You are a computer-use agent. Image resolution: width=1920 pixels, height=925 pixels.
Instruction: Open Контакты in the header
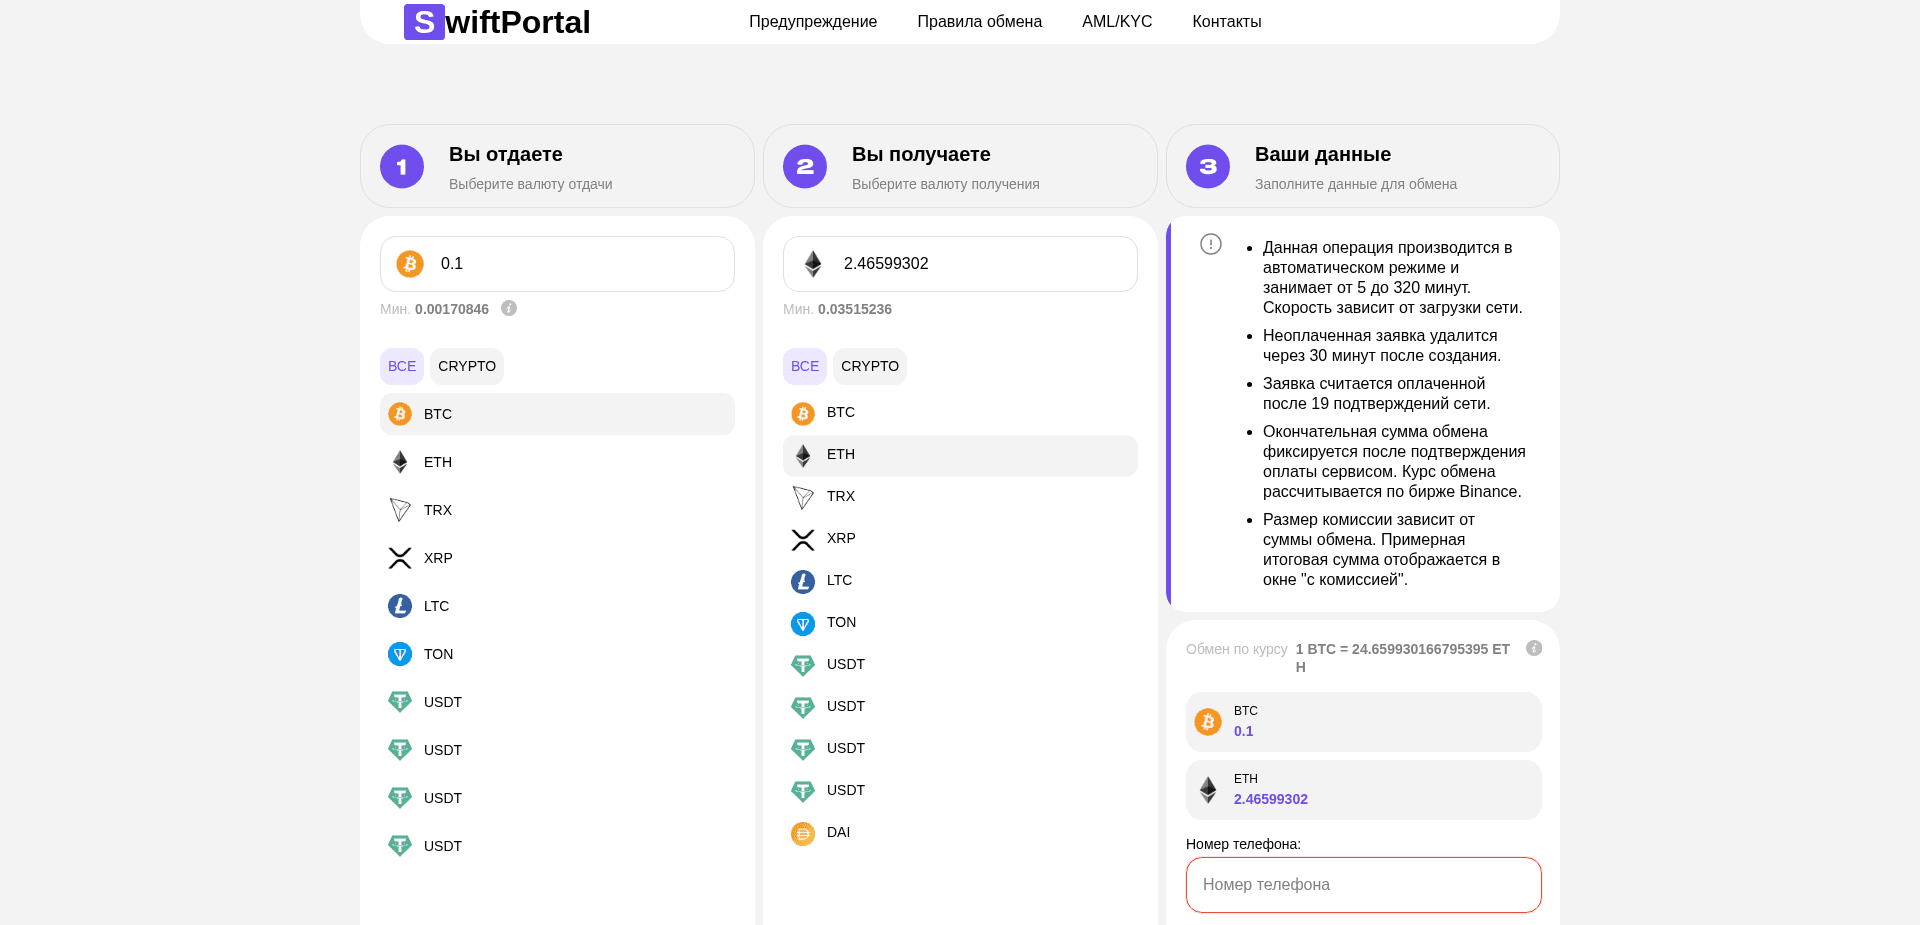point(1226,22)
